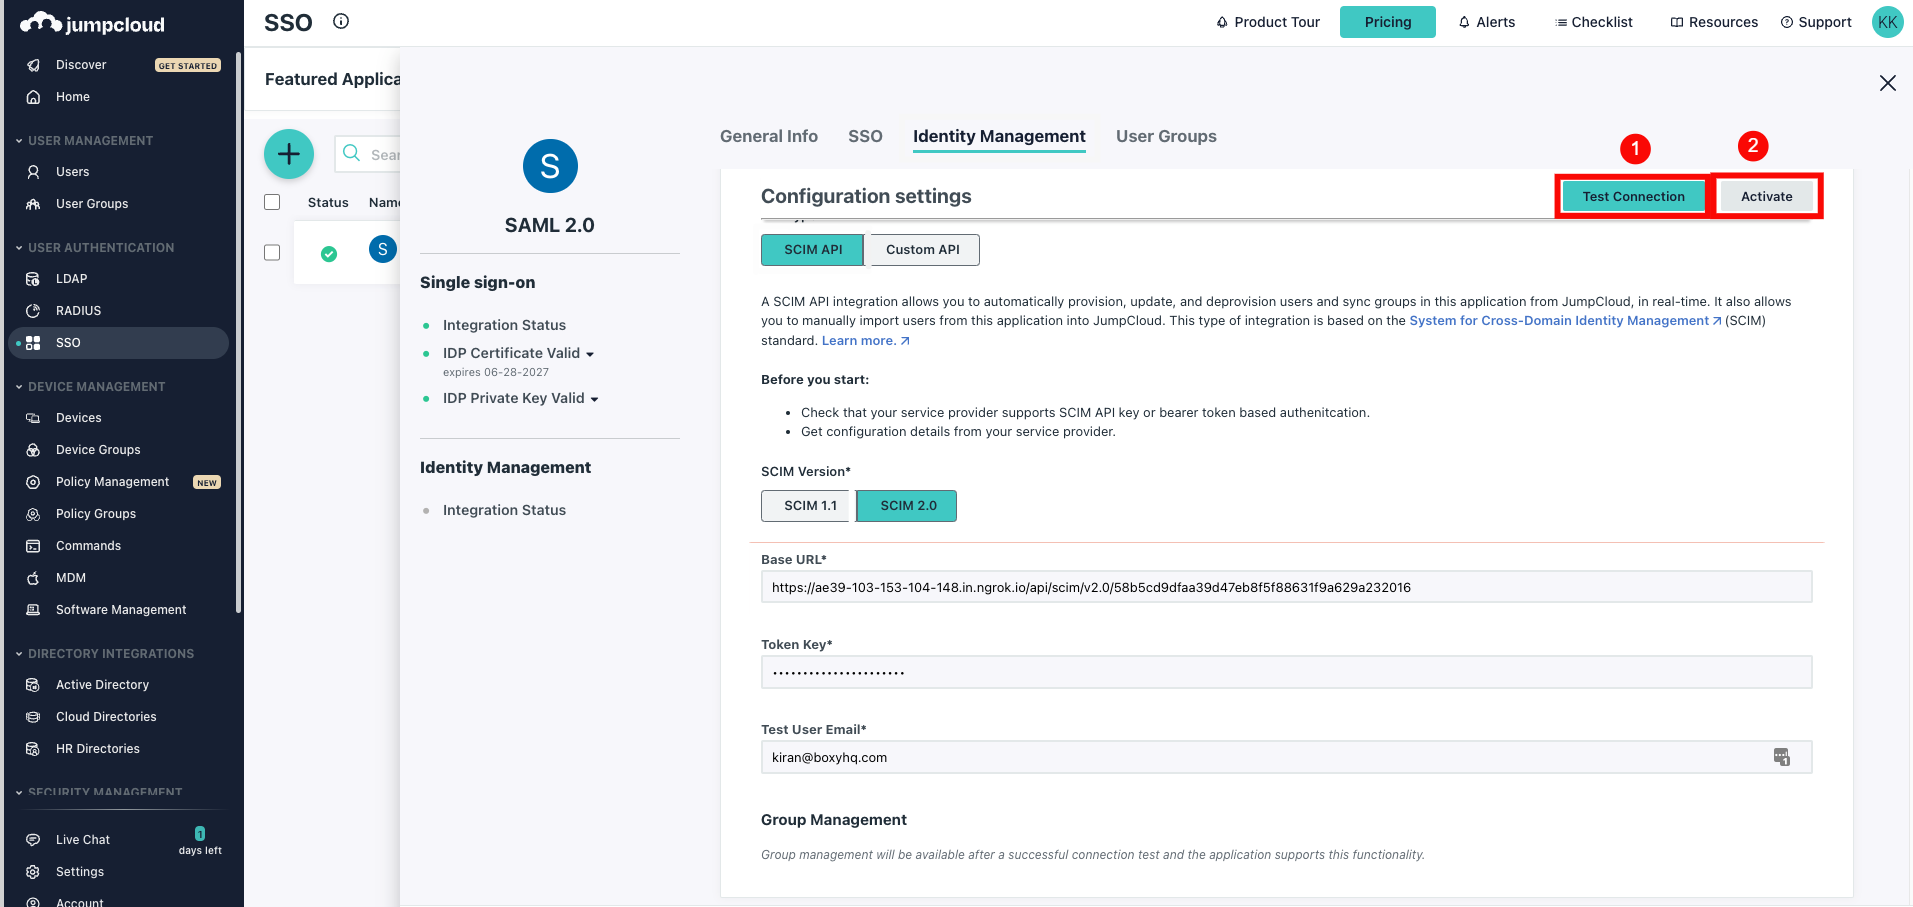
Task: Click the KK user avatar
Action: click(x=1887, y=22)
